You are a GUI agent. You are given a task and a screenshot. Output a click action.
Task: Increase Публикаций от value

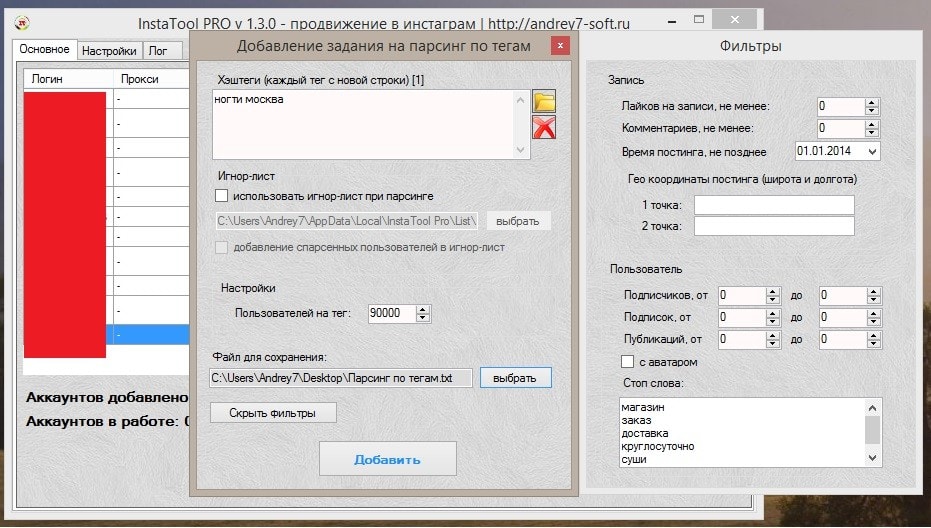pos(772,336)
